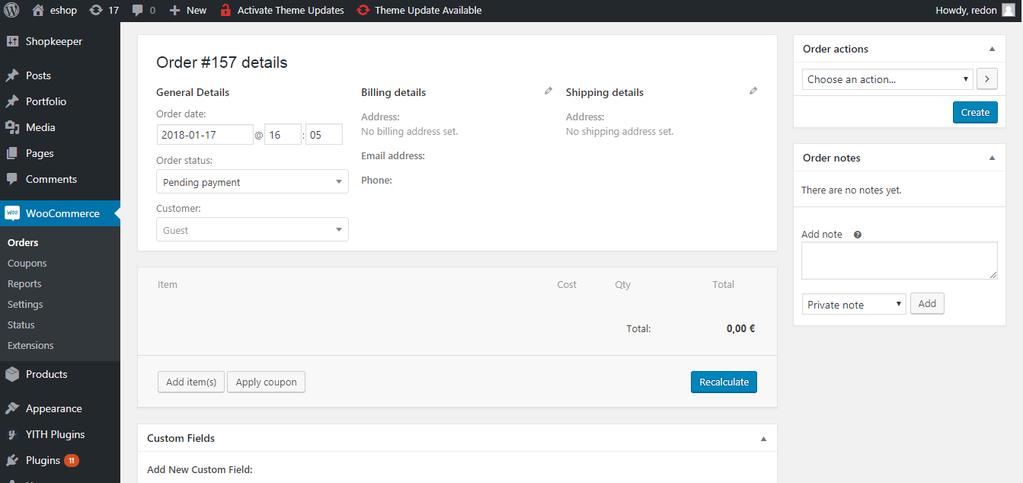Click the Media icon in sidebar
Viewport: 1023px width, 483px height.
(12, 128)
